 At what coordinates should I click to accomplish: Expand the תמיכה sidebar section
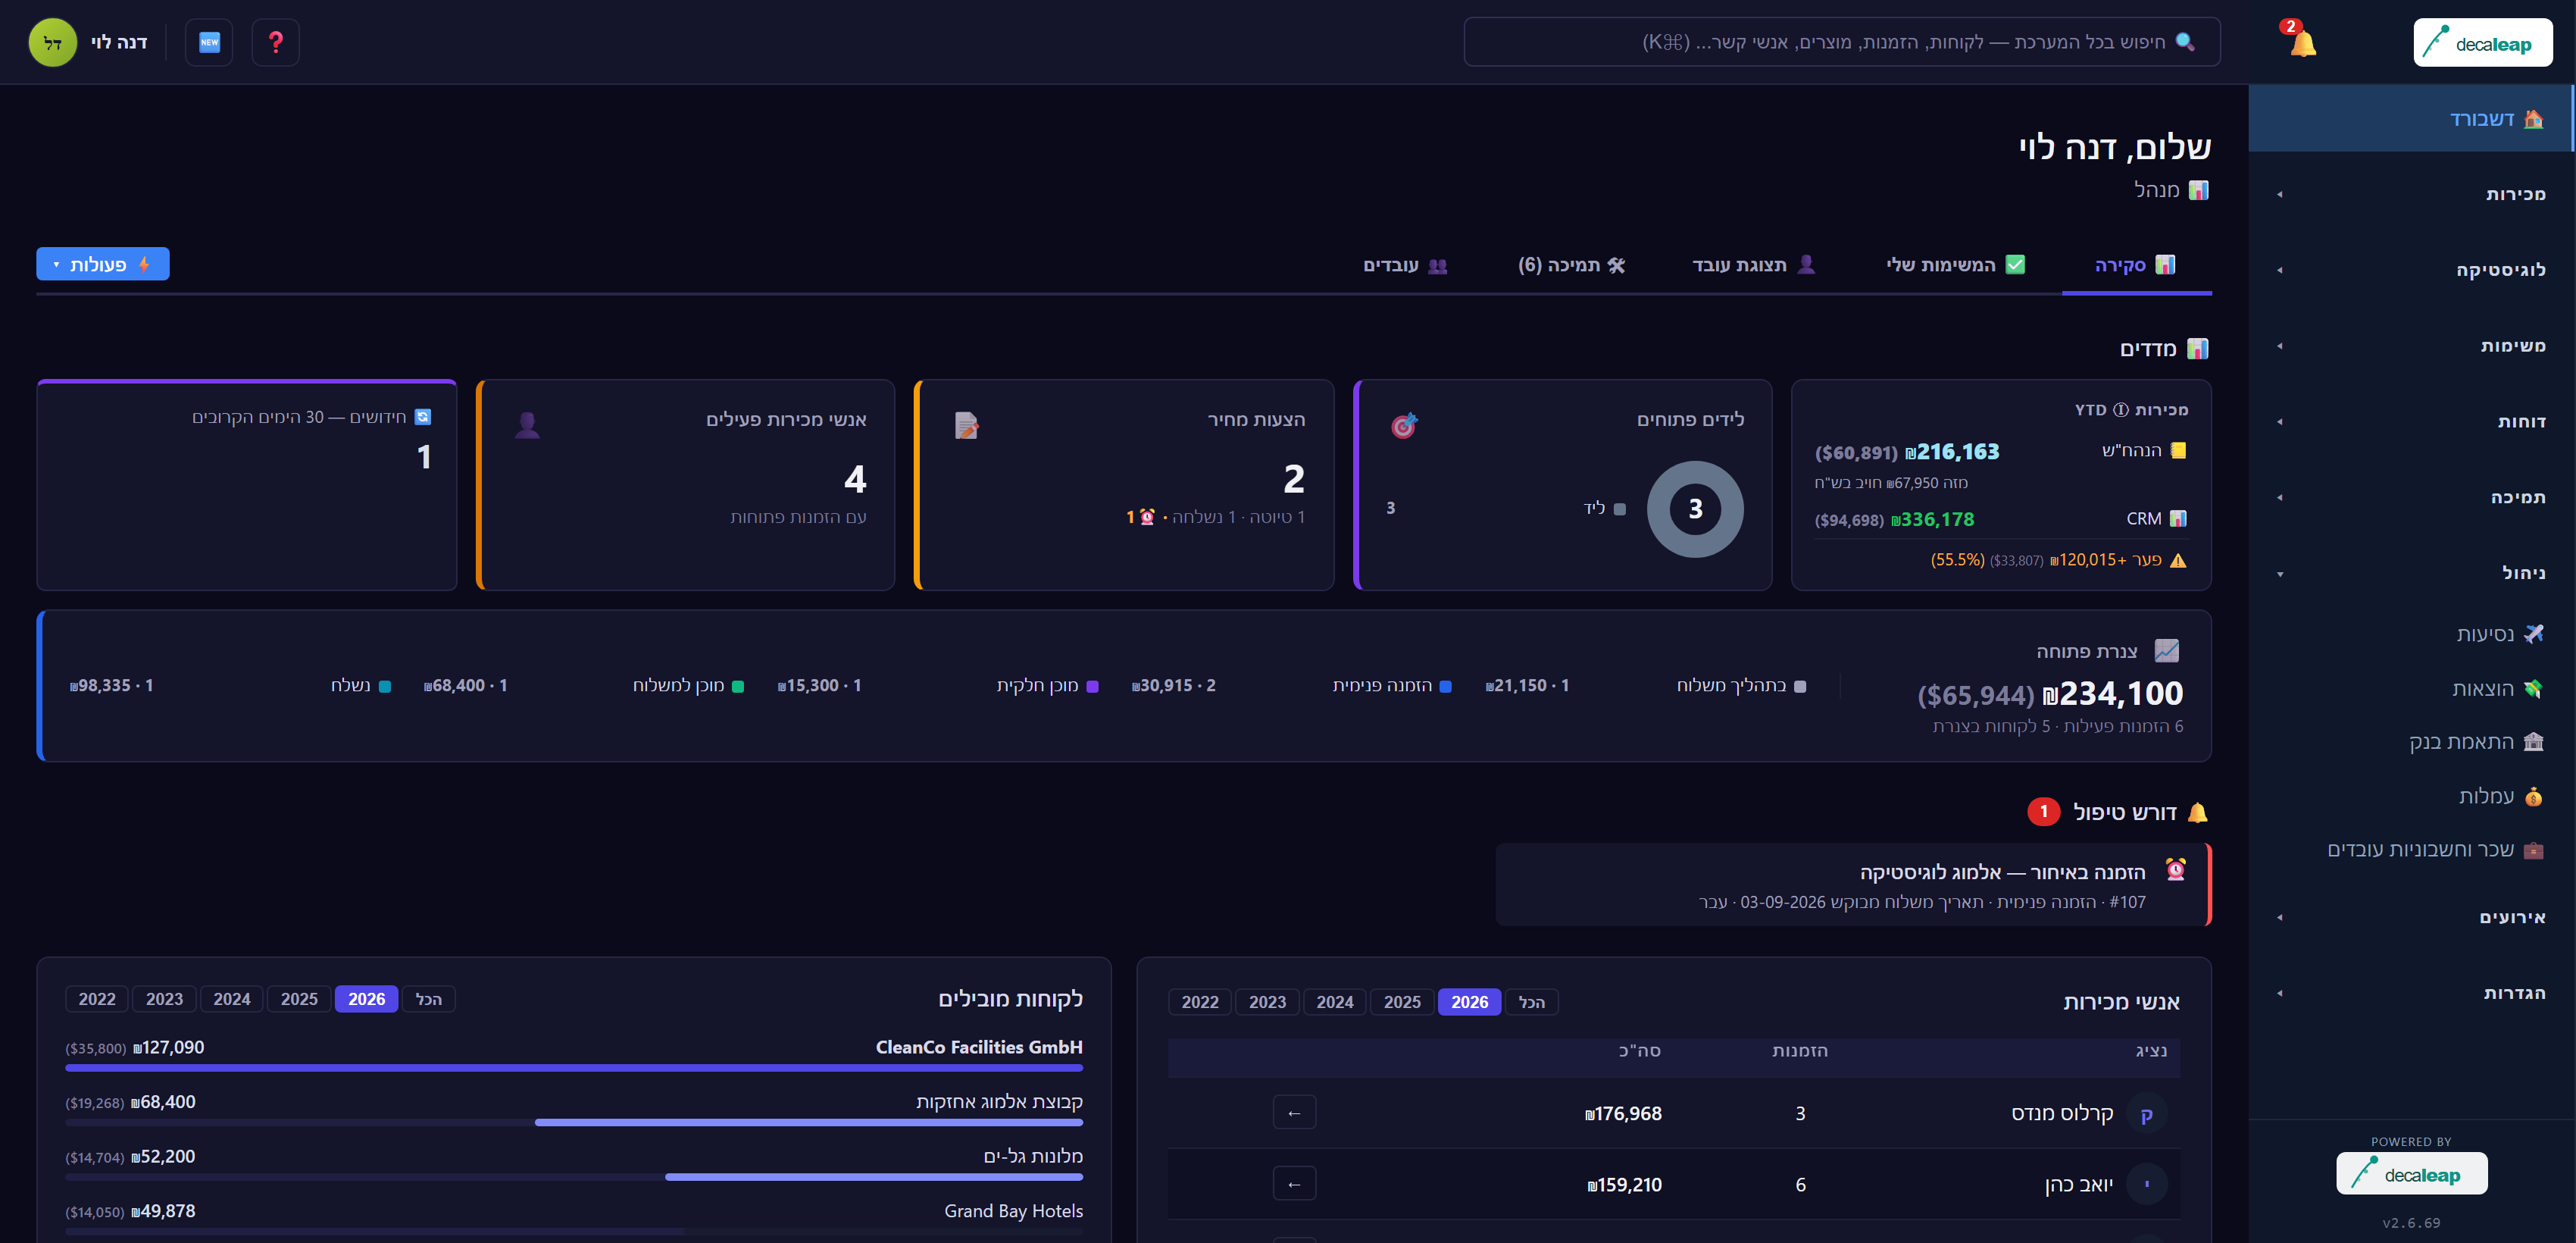(x=2411, y=498)
